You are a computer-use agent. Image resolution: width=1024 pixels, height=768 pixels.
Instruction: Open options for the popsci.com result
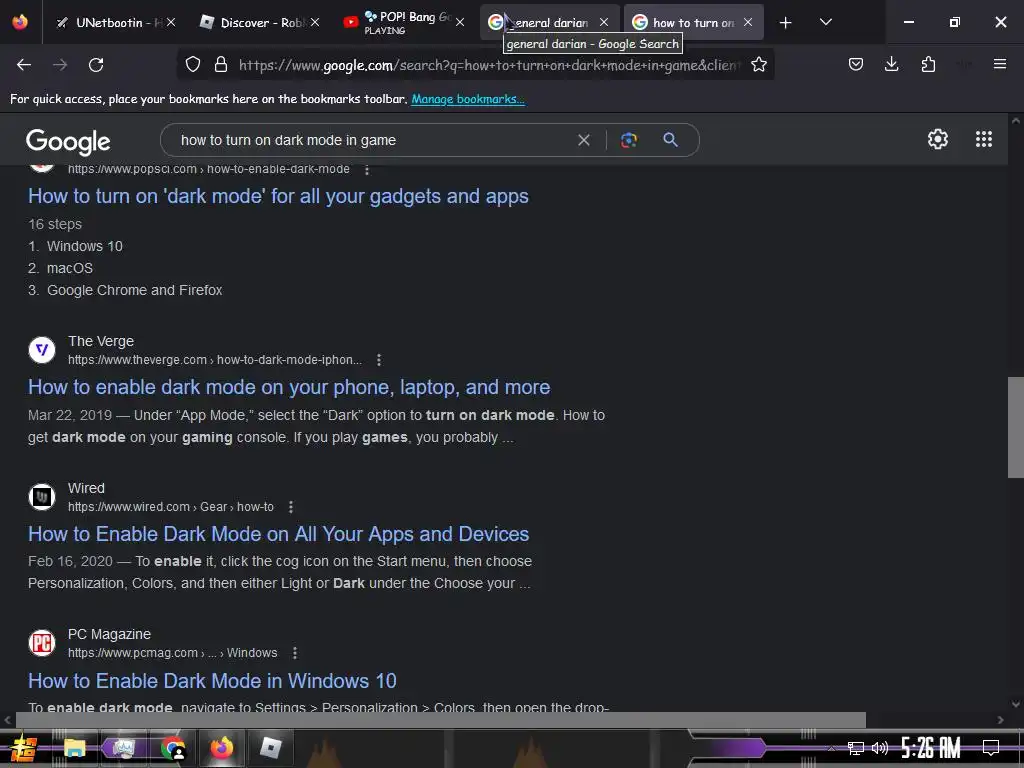coord(367,169)
